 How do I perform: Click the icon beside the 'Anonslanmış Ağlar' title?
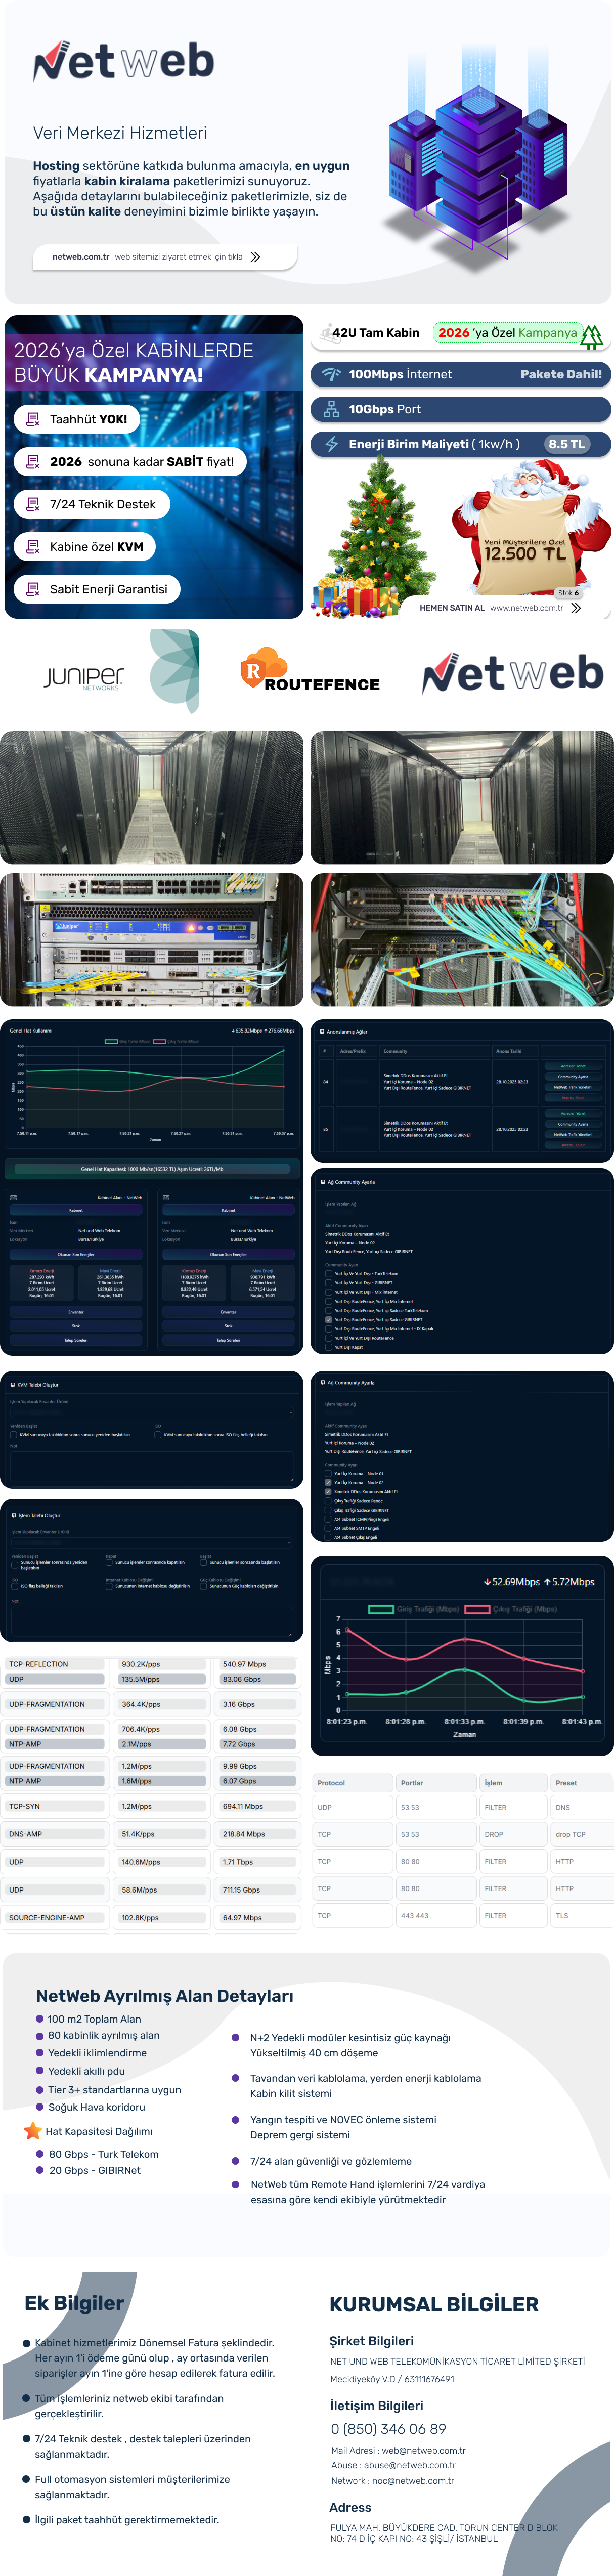[321, 1031]
